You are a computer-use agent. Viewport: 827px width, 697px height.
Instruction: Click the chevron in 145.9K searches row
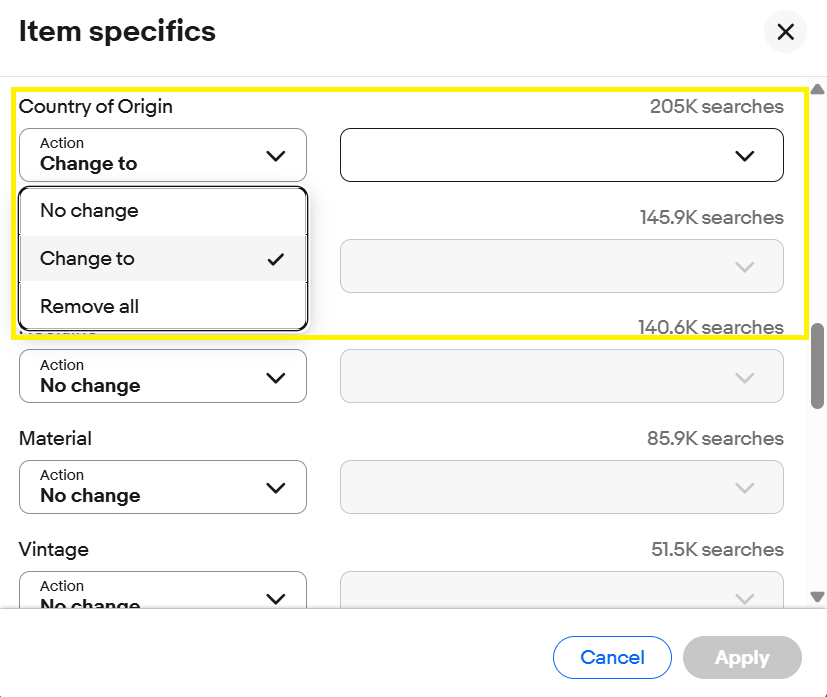point(743,266)
